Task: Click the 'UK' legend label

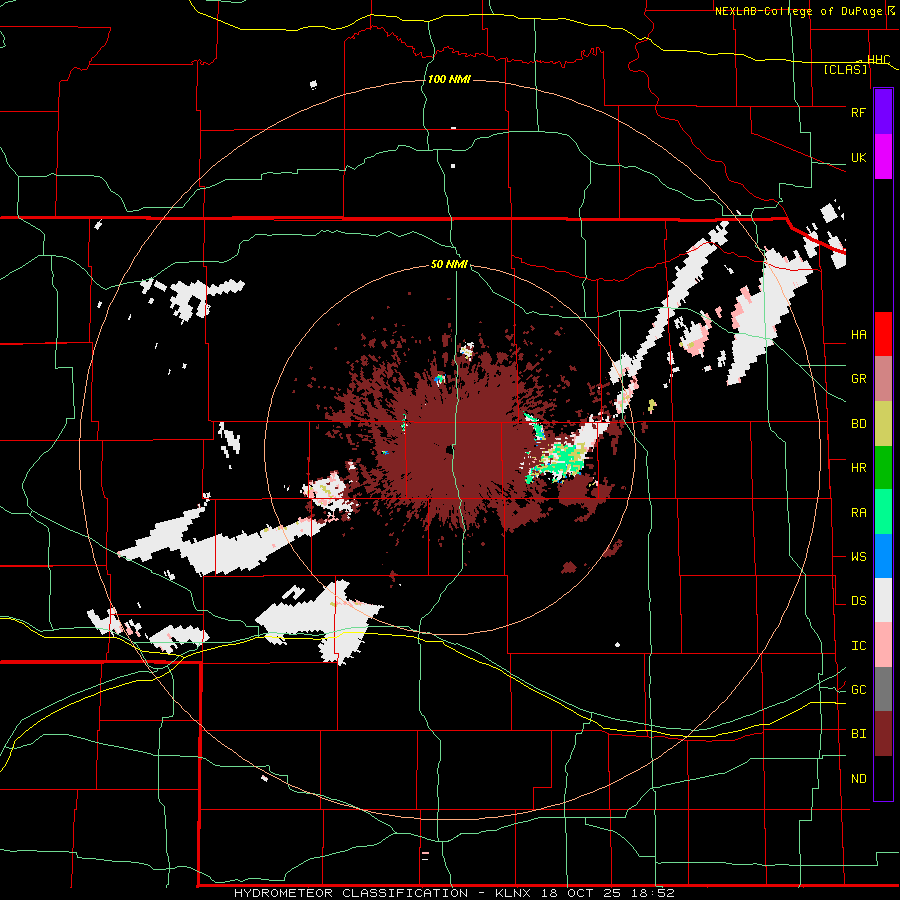Action: point(858,158)
